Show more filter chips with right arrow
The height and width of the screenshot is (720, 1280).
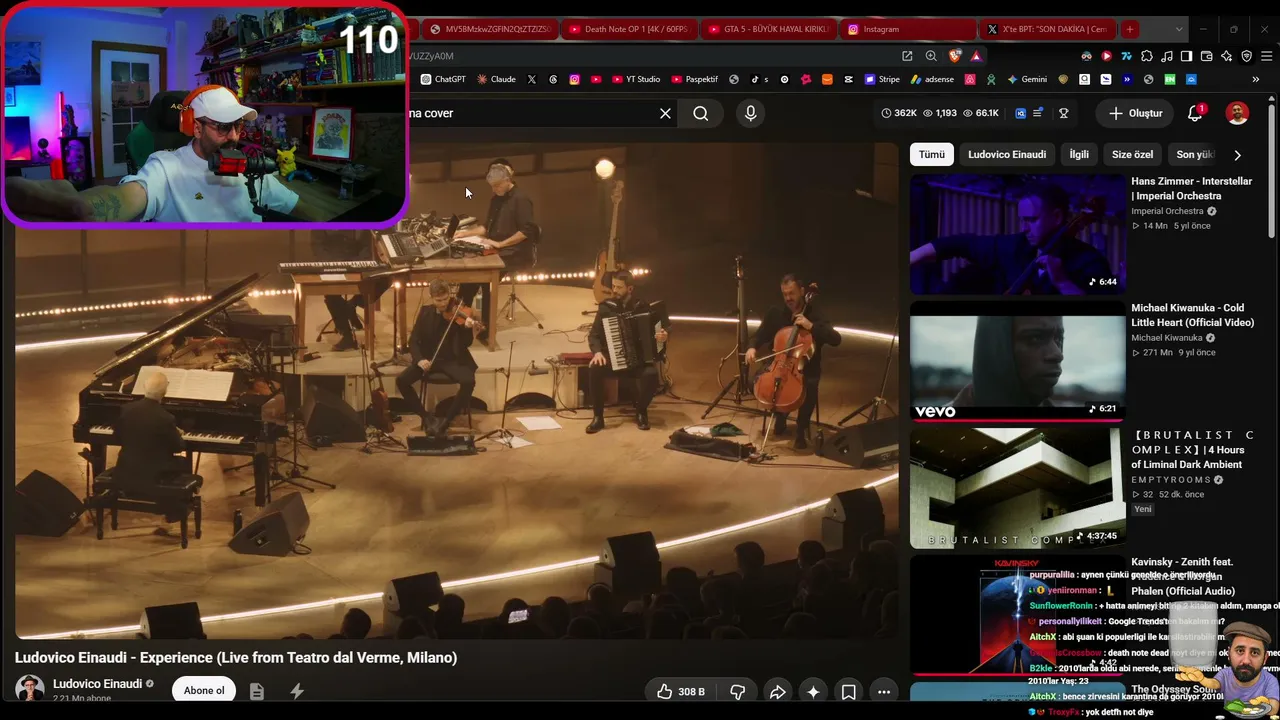click(1237, 155)
